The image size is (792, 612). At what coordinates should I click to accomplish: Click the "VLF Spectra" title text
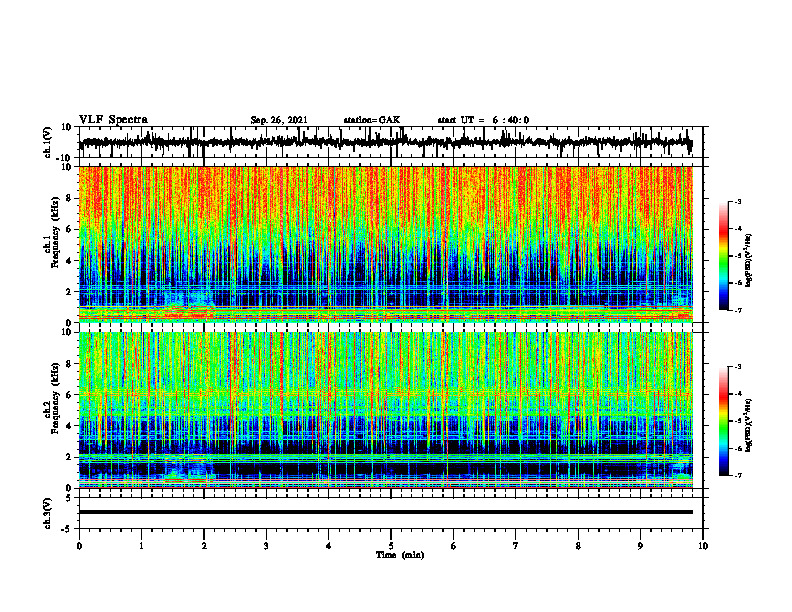pos(113,120)
